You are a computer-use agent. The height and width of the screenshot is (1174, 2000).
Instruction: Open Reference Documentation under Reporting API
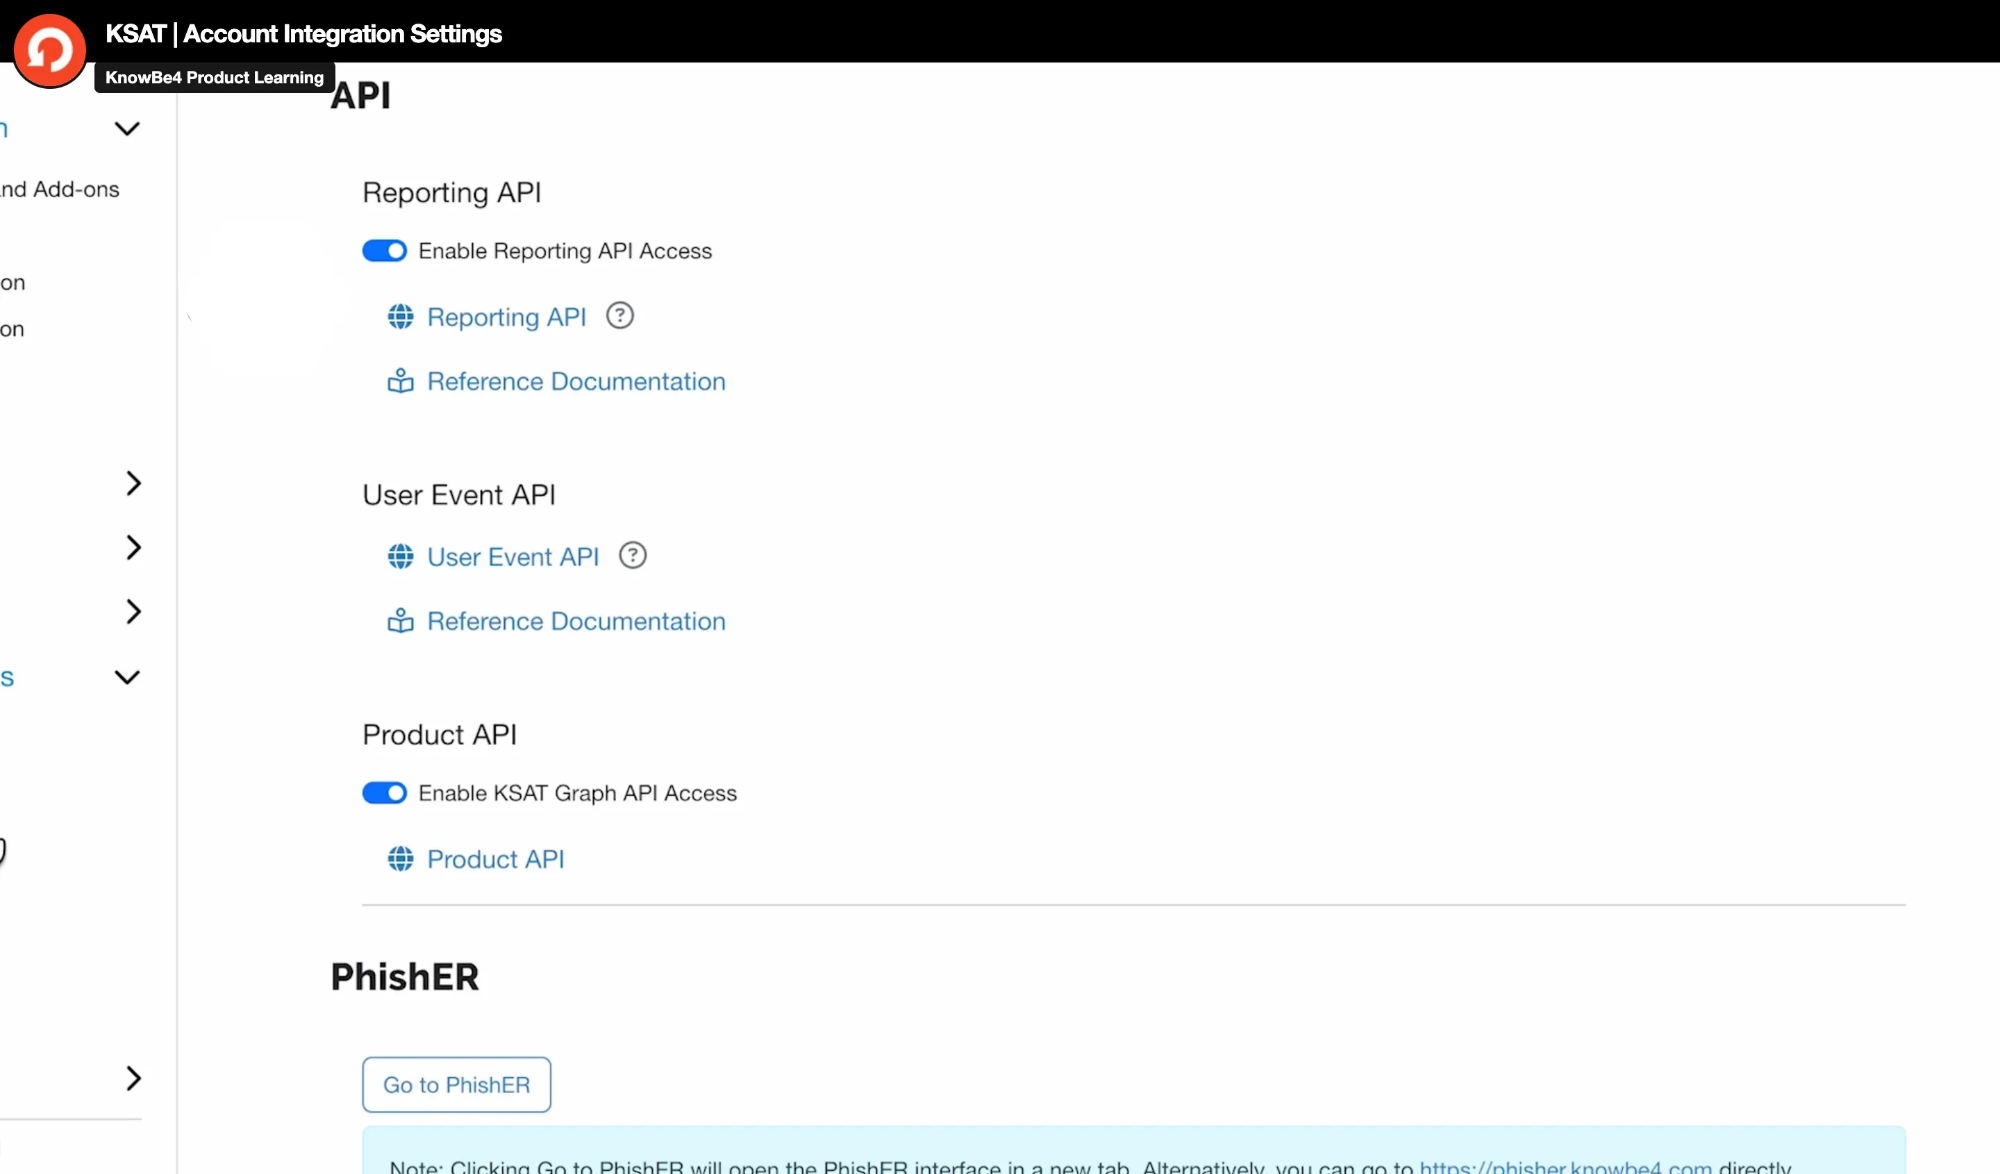(x=576, y=381)
